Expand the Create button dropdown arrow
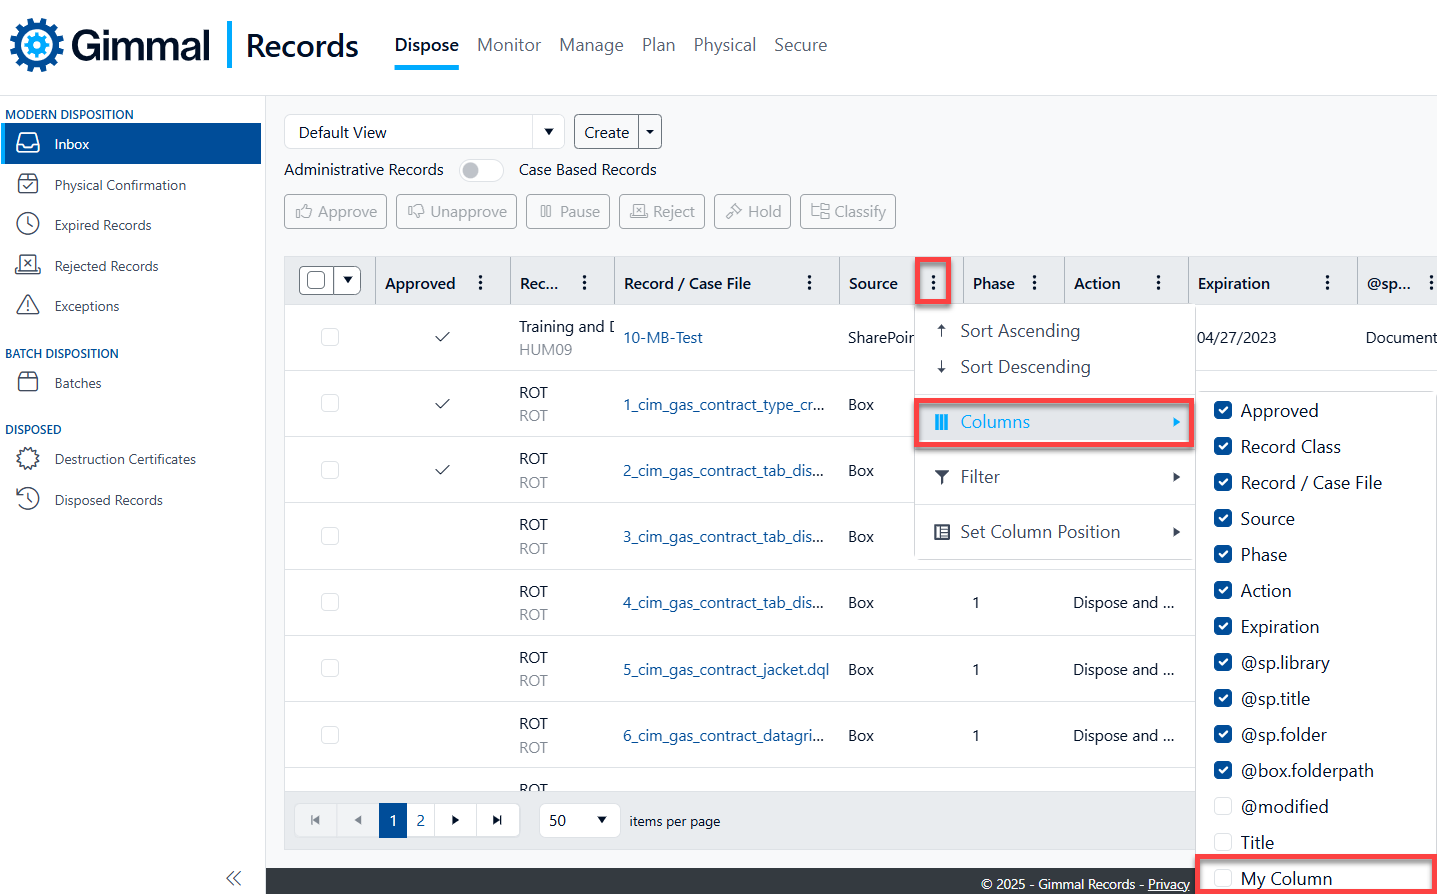 (x=650, y=132)
